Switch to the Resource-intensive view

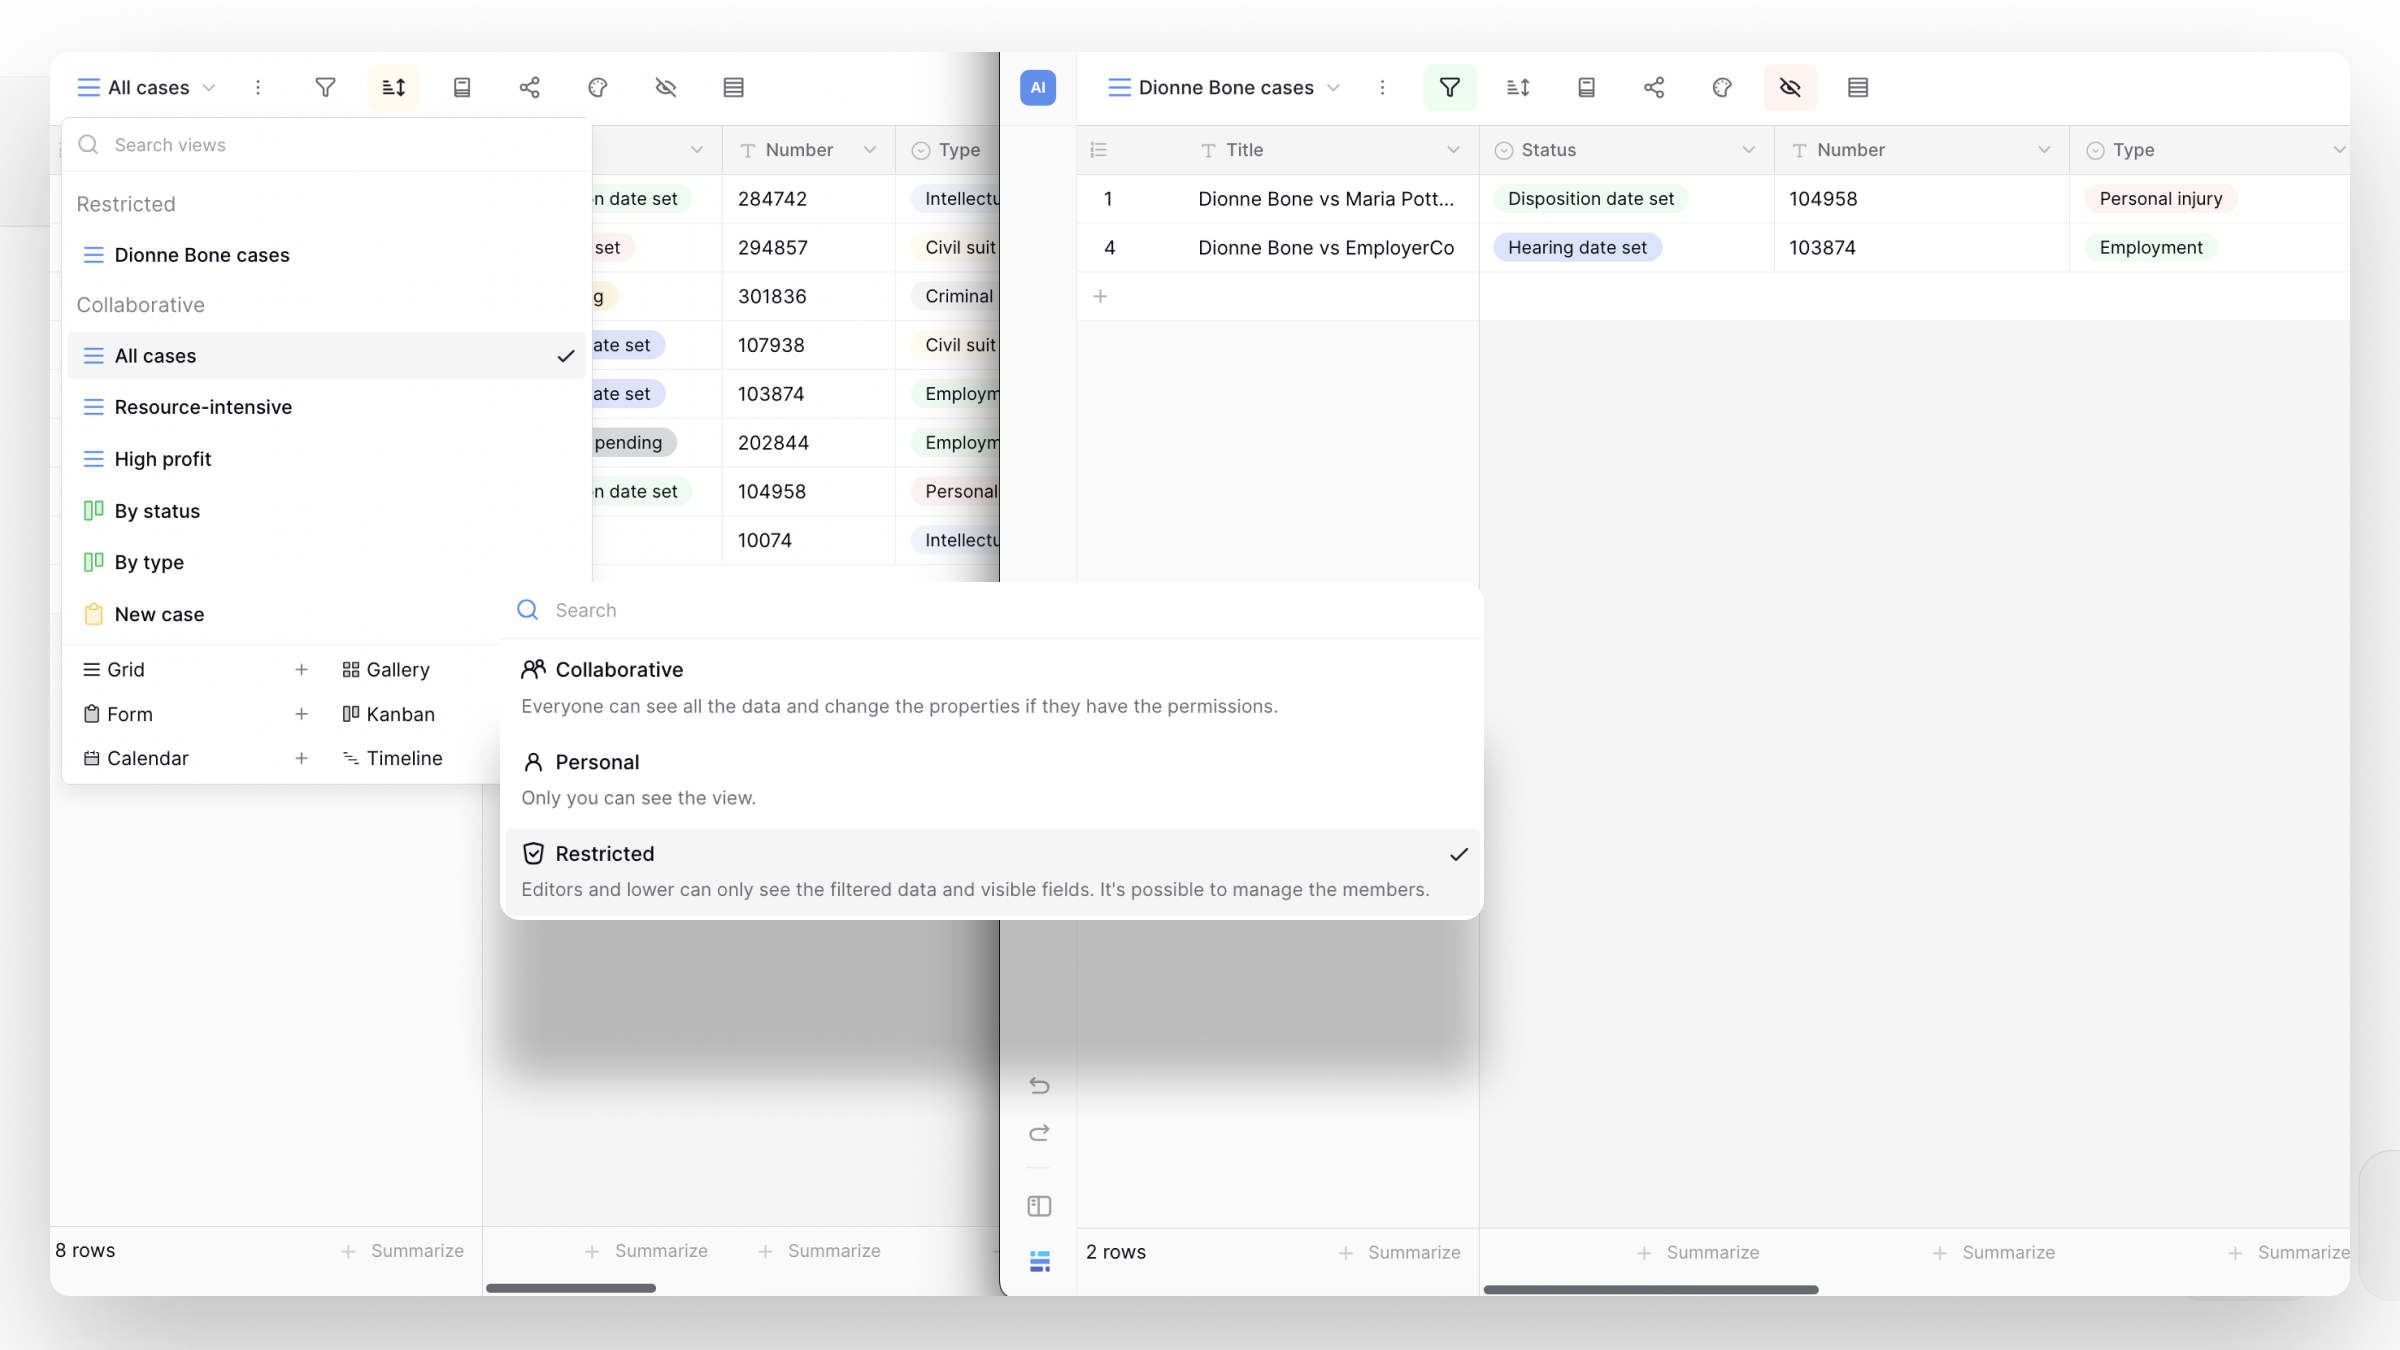click(x=203, y=407)
